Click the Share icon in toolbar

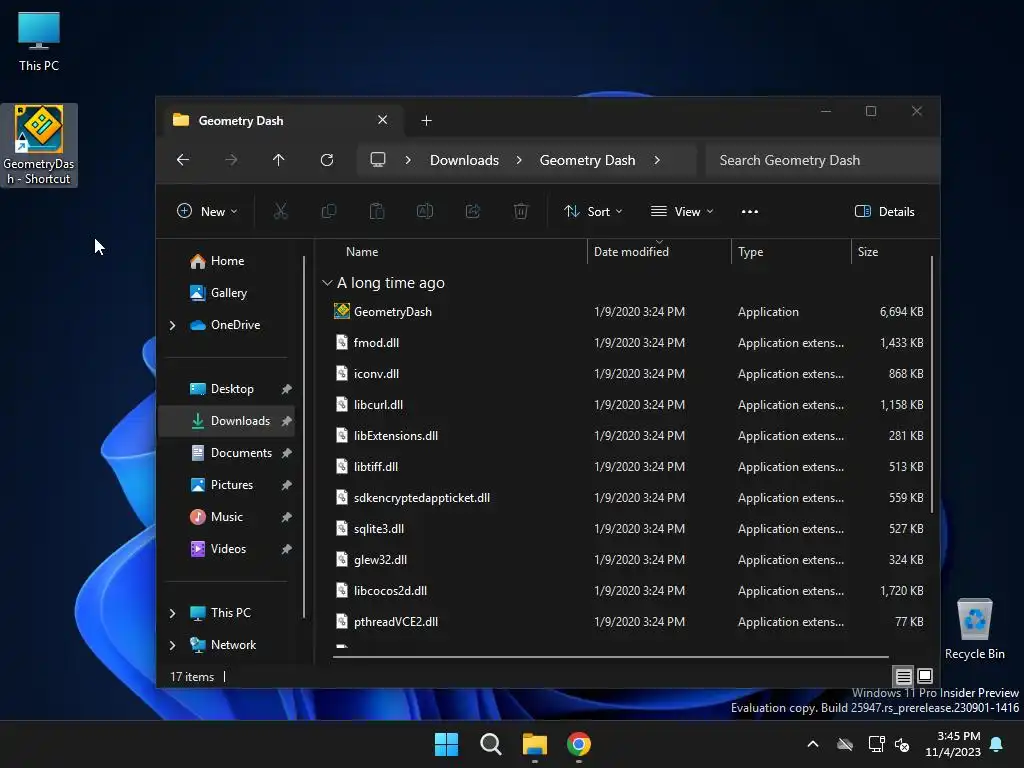pyautogui.click(x=473, y=211)
